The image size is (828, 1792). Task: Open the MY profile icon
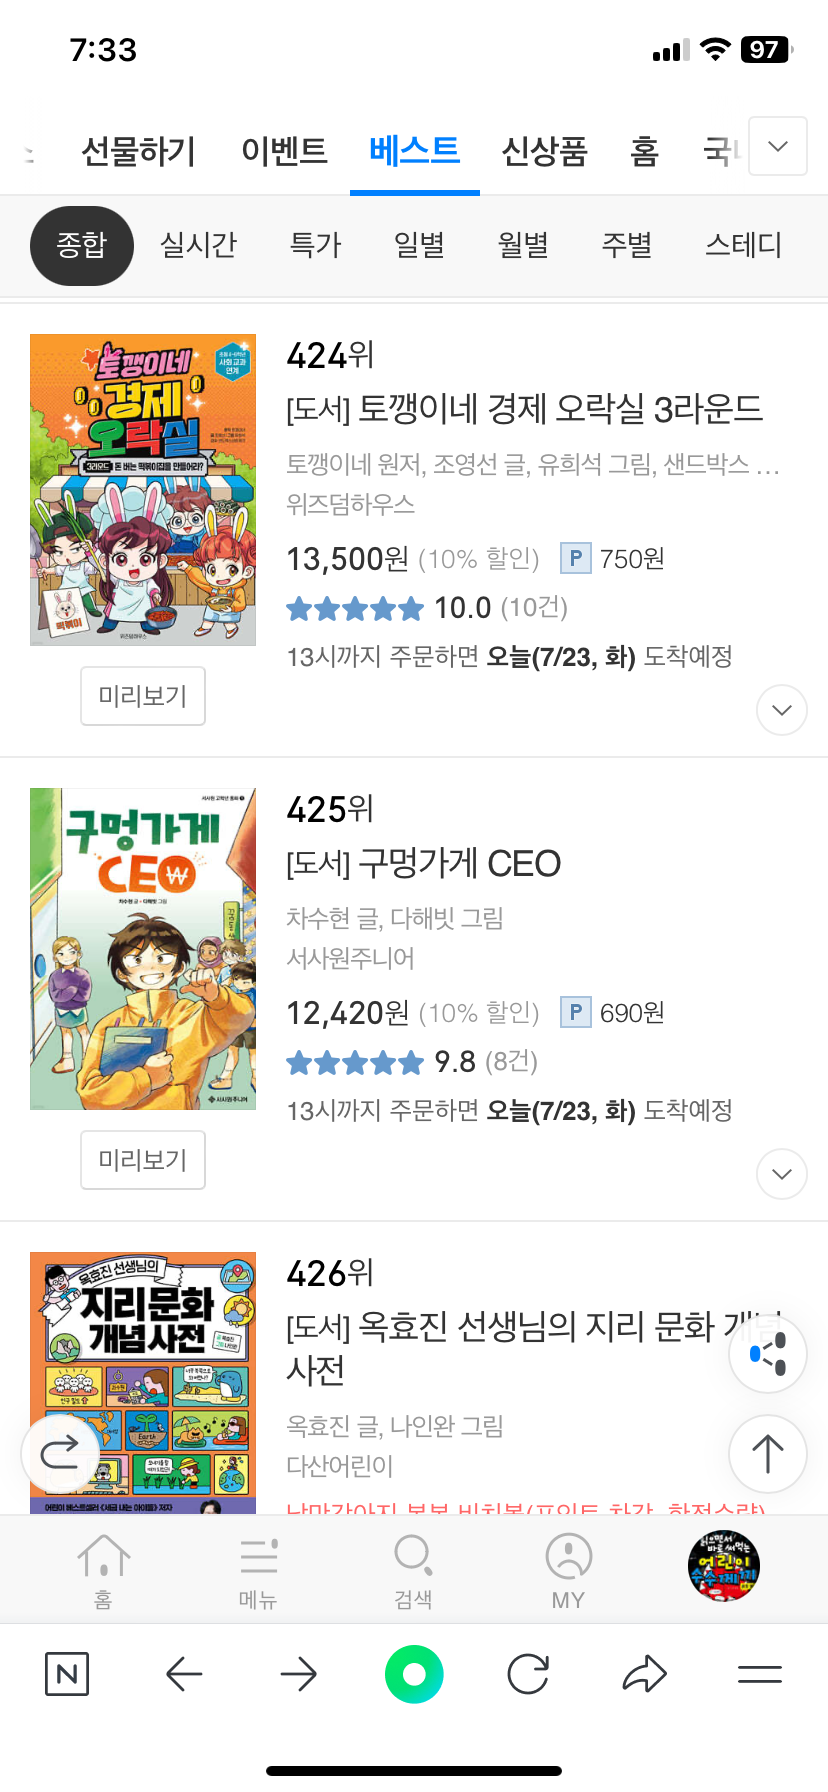(568, 1570)
